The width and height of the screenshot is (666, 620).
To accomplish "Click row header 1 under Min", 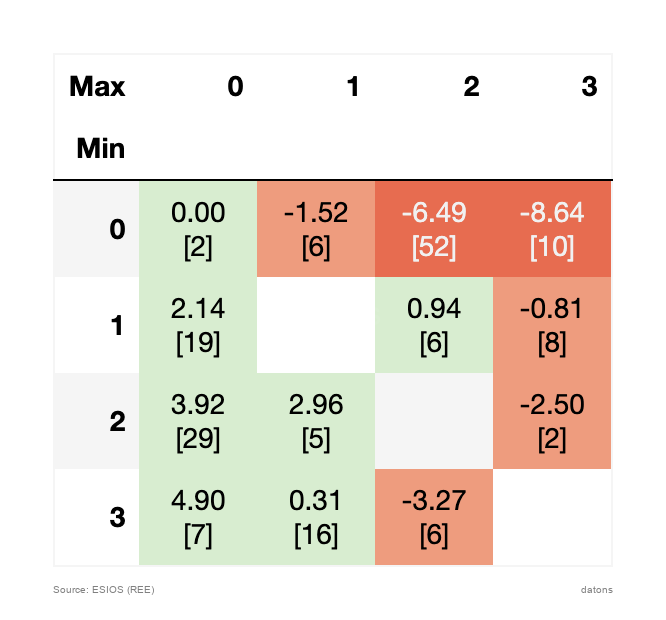I will tap(117, 325).
